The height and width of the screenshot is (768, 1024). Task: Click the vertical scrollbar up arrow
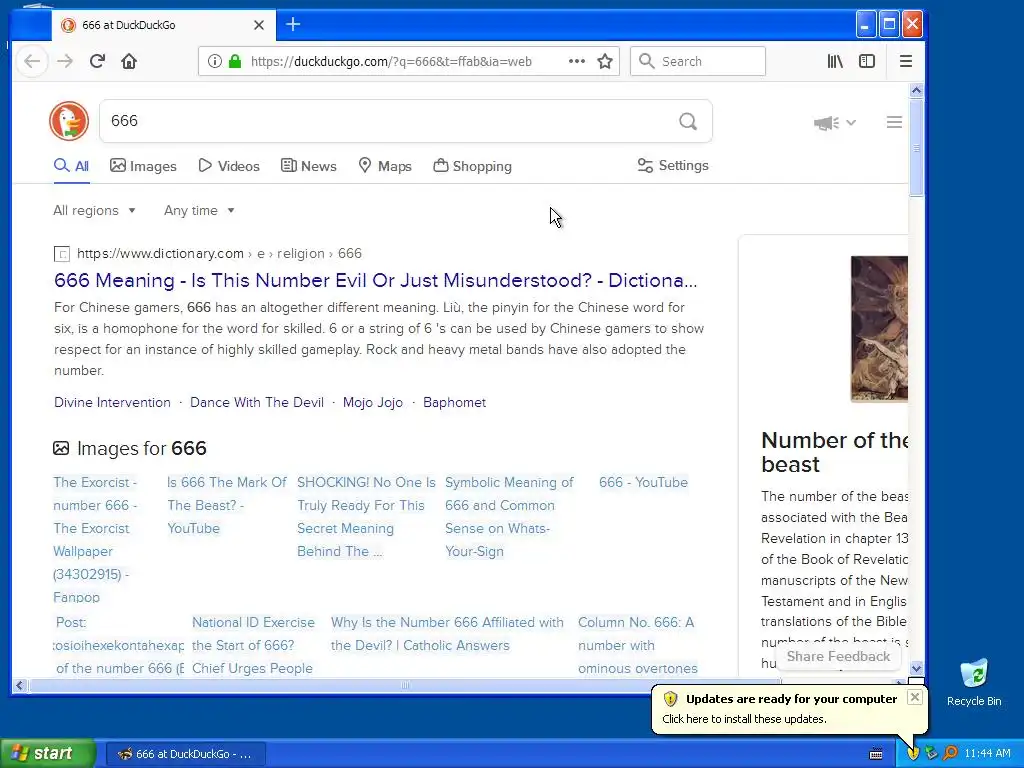tap(916, 90)
